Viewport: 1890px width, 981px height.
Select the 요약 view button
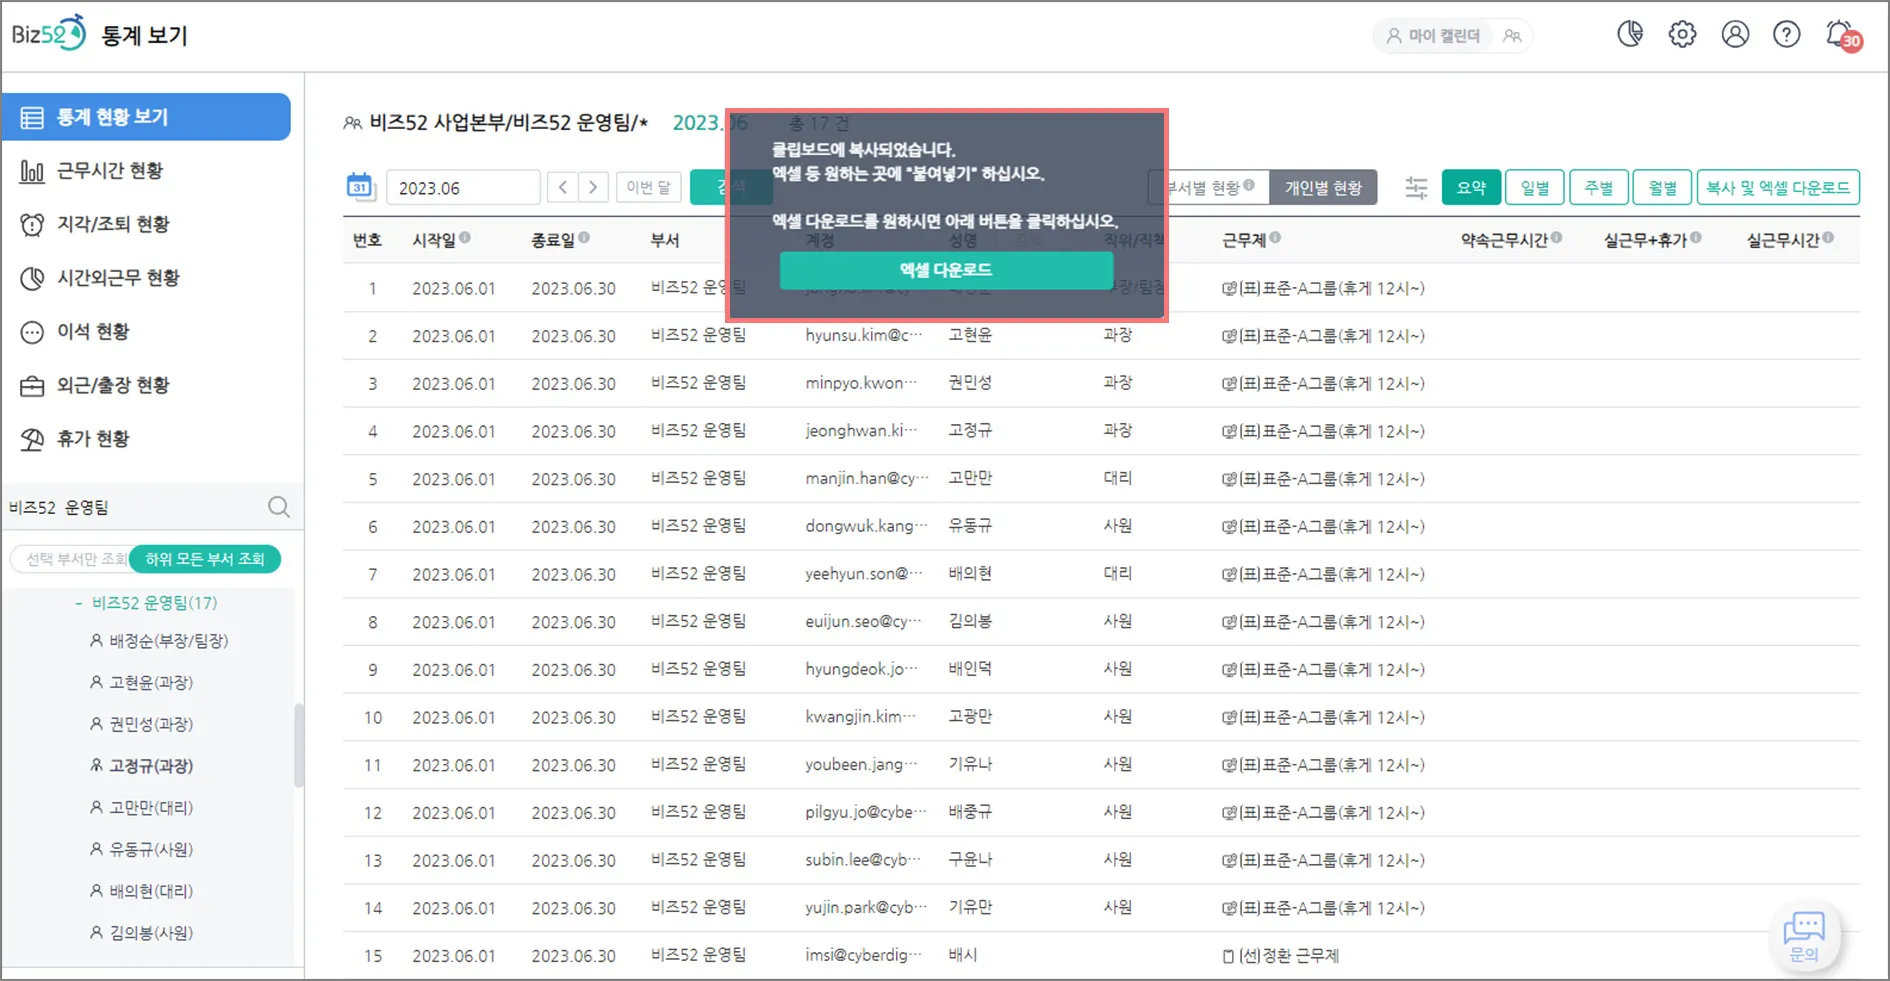click(1471, 187)
